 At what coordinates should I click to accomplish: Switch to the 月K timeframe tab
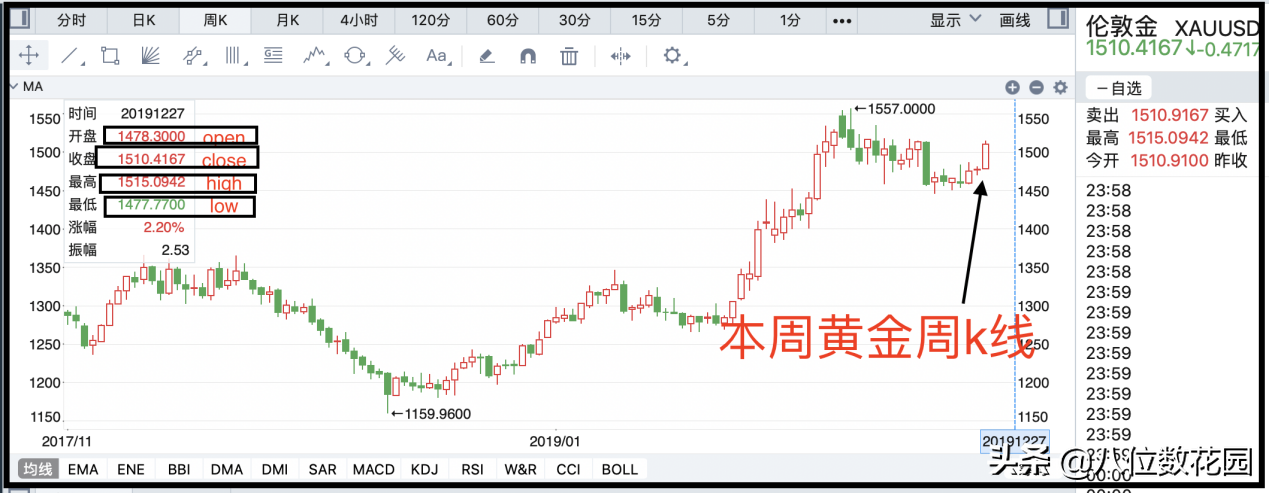point(288,20)
